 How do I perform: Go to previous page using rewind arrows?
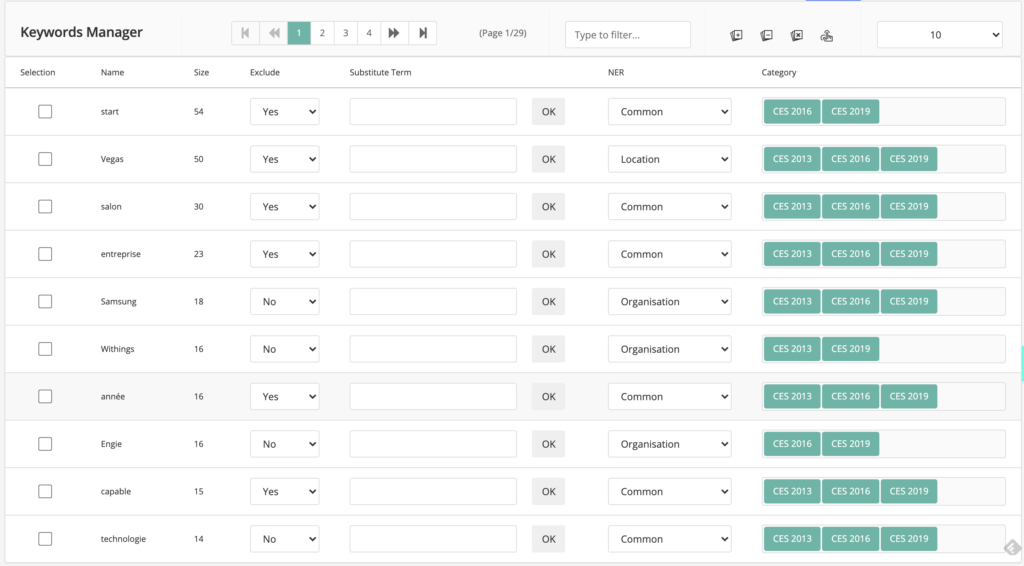274,33
